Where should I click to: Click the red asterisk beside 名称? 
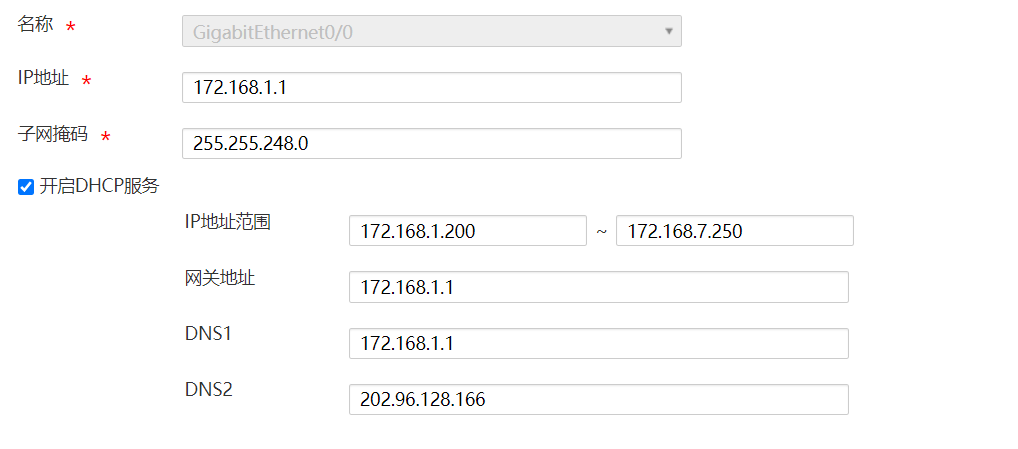click(x=70, y=28)
